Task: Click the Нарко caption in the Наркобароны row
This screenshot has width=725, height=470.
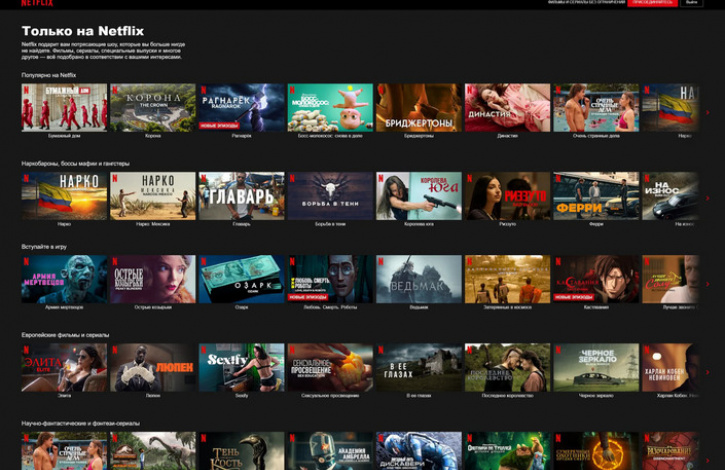Action: point(64,224)
